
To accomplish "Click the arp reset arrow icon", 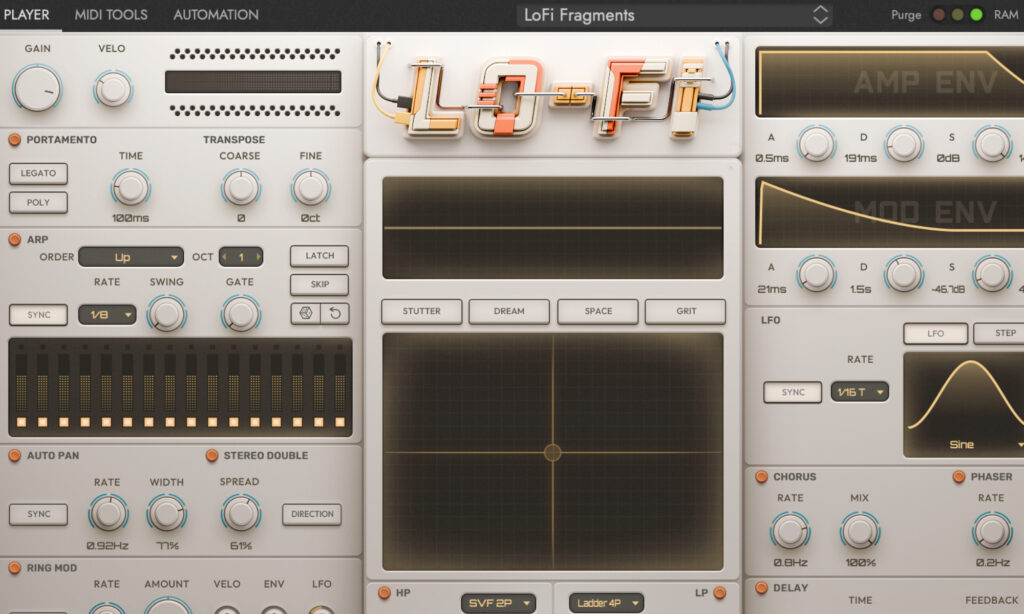I will [334, 314].
